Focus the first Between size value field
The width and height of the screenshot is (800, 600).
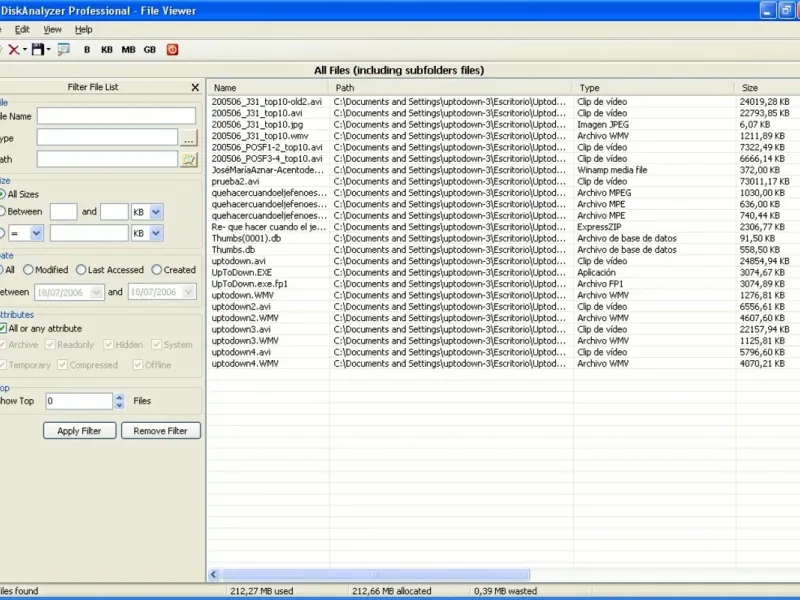point(64,212)
